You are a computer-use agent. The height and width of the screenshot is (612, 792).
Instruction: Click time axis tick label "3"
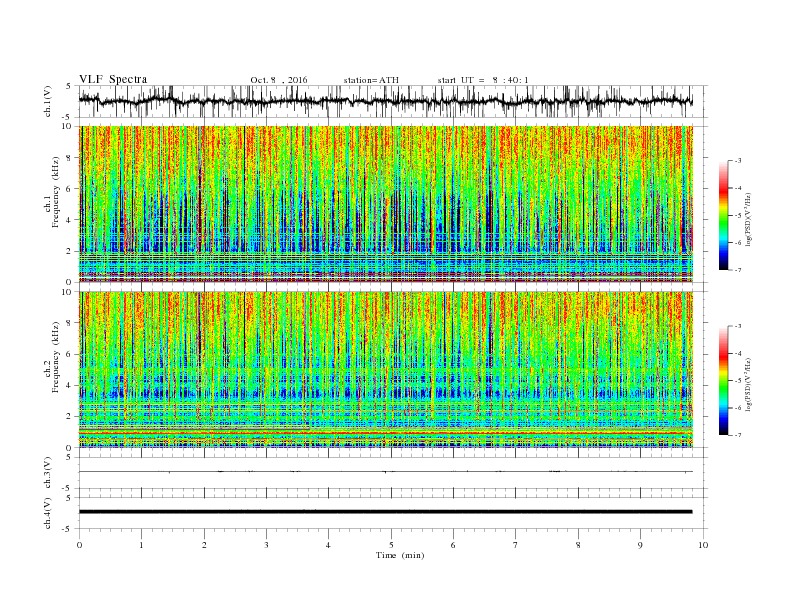pyautogui.click(x=266, y=545)
